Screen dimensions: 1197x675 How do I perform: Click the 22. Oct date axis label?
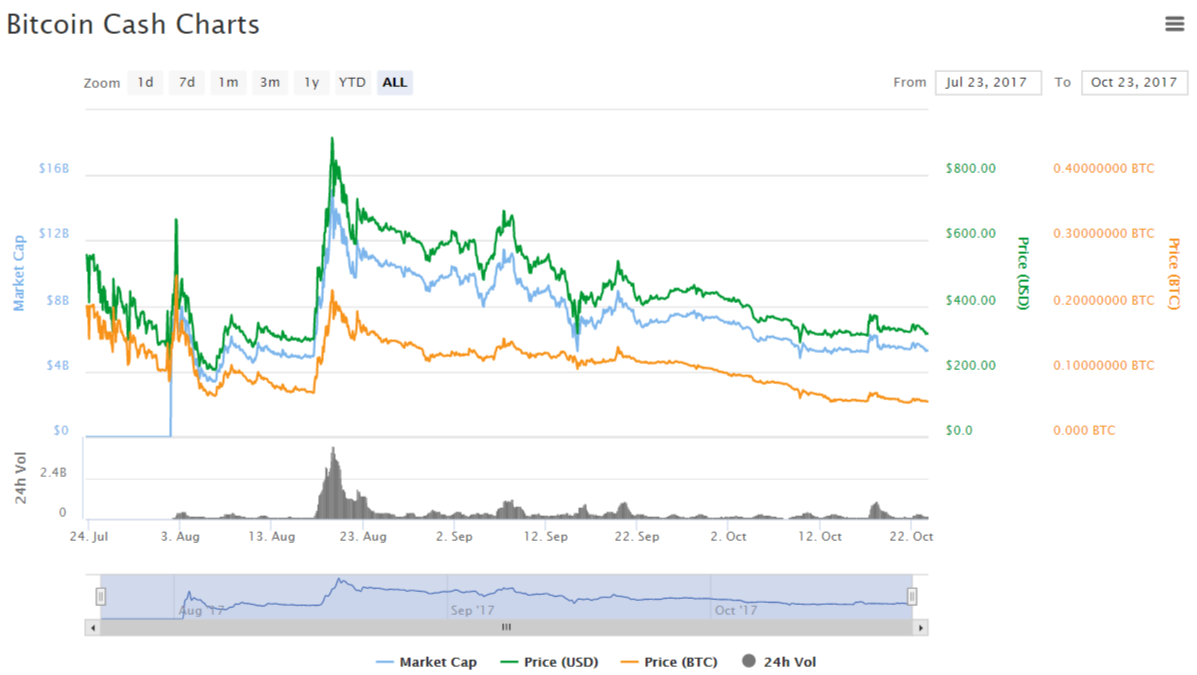[911, 536]
